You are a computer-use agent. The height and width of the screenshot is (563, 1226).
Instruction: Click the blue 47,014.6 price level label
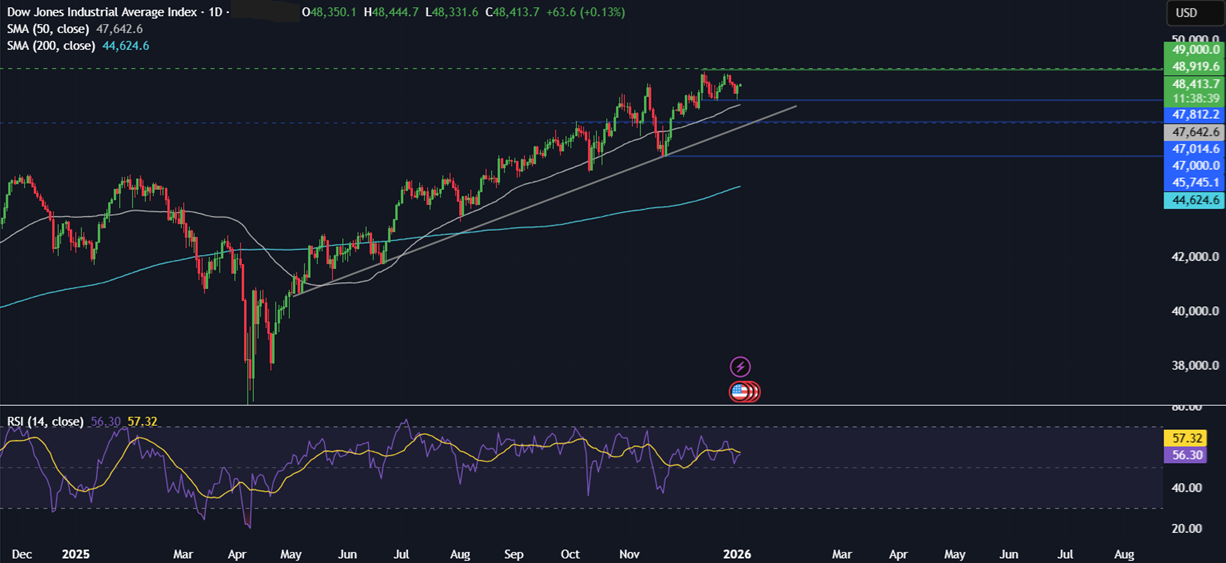[1195, 149]
